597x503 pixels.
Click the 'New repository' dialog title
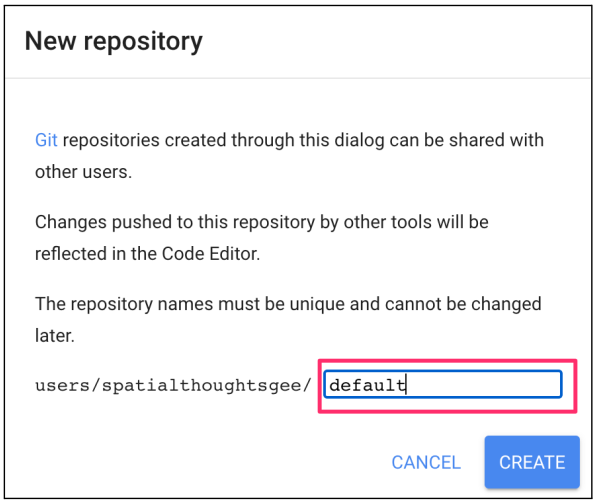pos(113,41)
